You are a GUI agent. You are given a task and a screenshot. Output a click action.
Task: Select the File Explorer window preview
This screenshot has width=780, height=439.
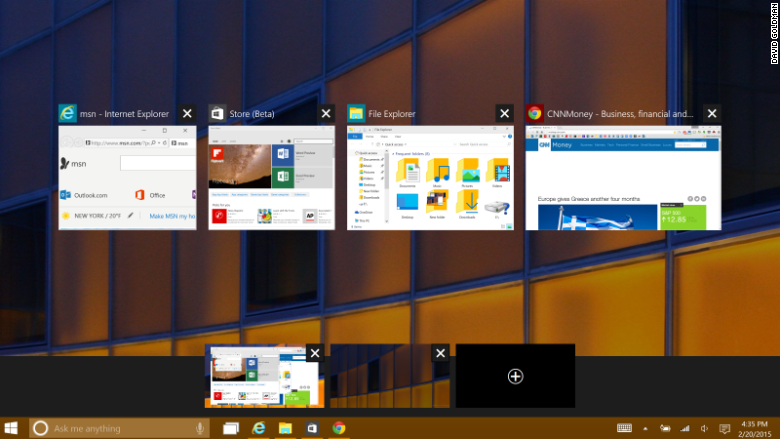(430, 177)
